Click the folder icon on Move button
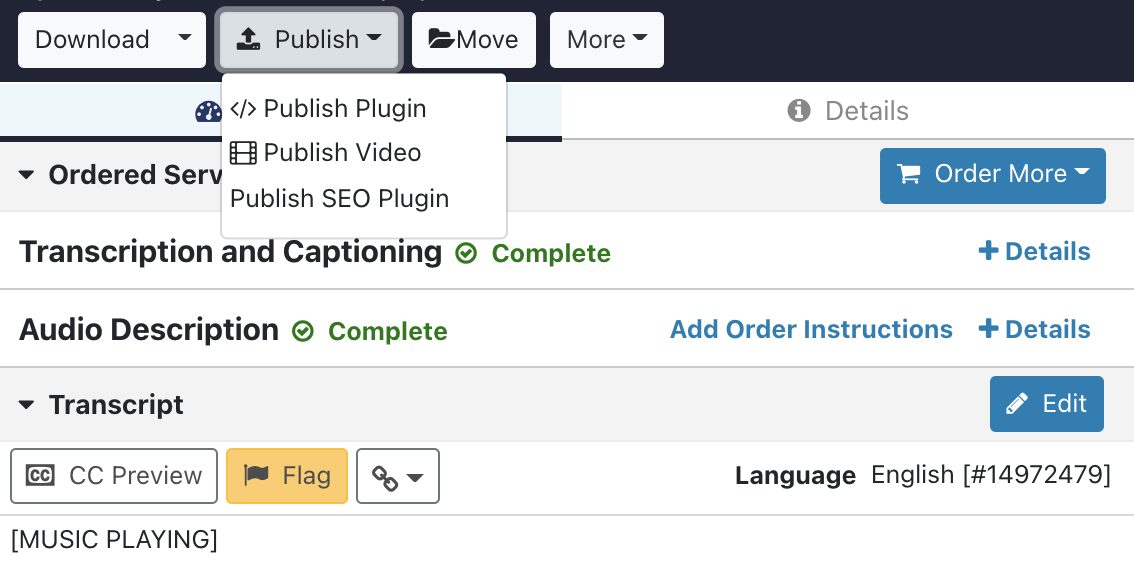Image resolution: width=1134 pixels, height=584 pixels. [x=442, y=39]
